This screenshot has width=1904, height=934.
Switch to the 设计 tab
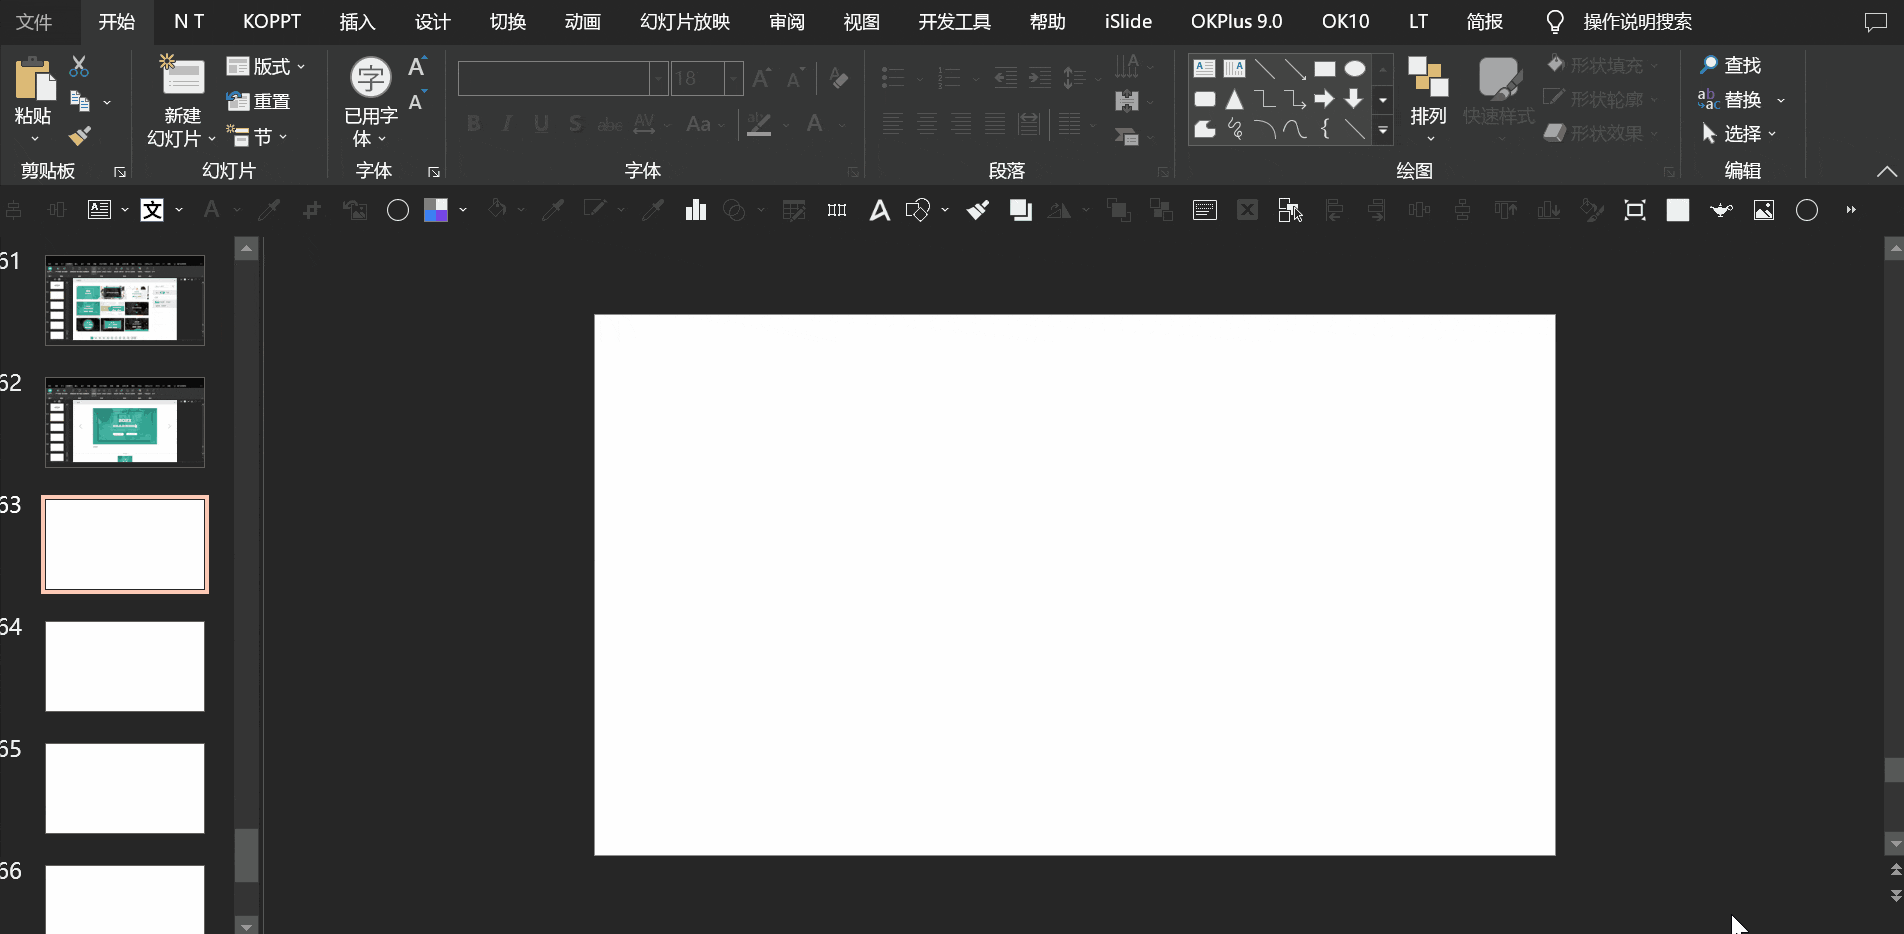[x=432, y=22]
